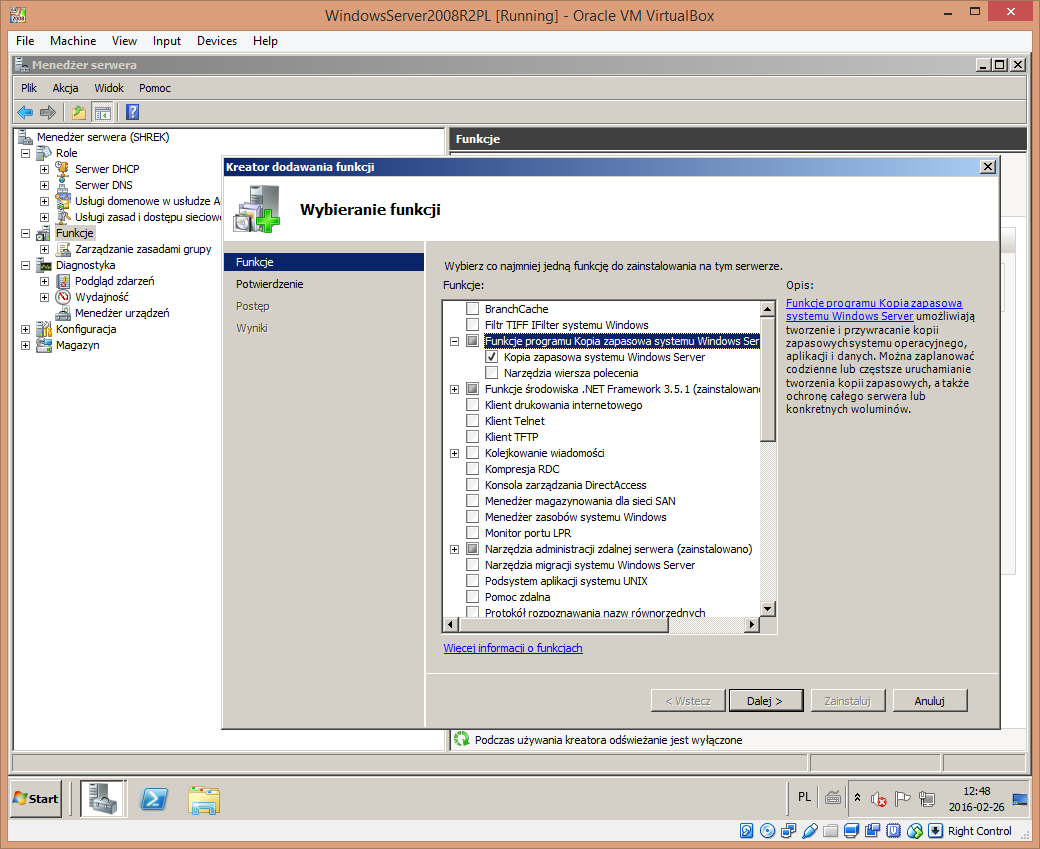Screen dimensions: 1040x849
Task: Collapse the Role tree node
Action: pyautogui.click(x=25, y=153)
